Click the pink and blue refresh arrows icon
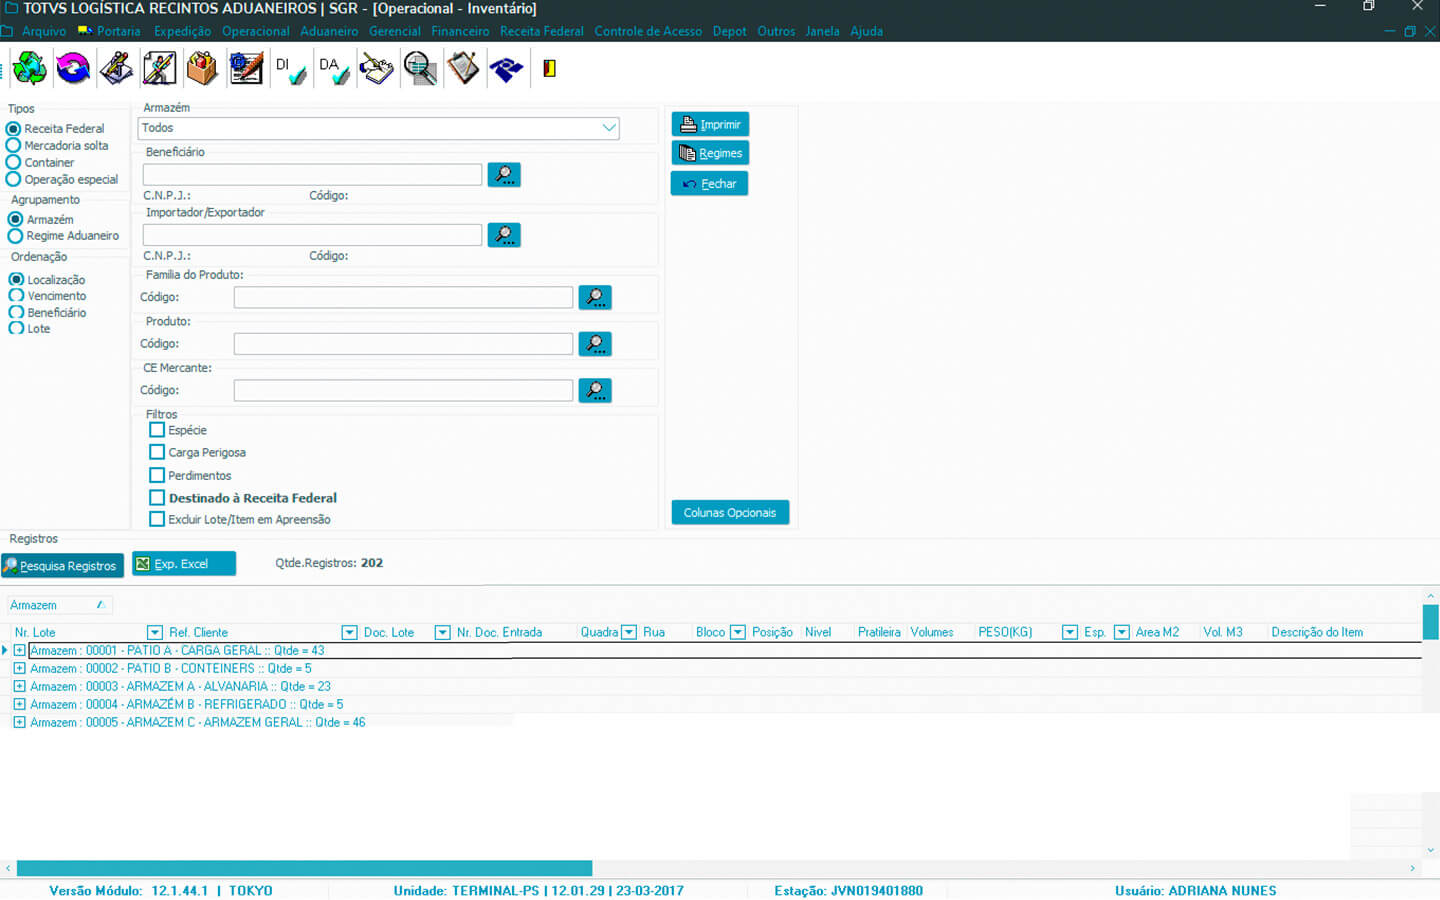Screen dimensions: 1440x900 click(x=73, y=68)
